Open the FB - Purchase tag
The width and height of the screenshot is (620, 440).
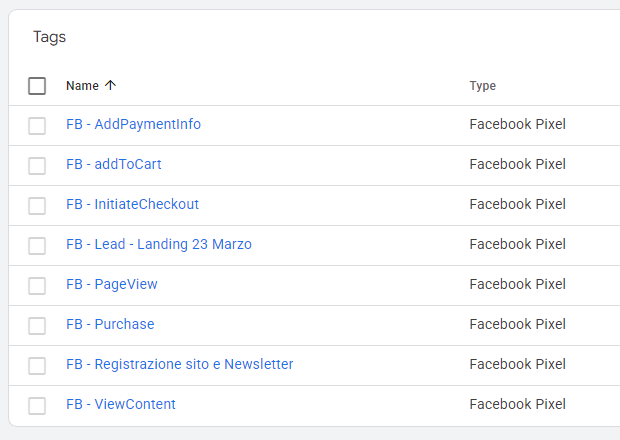[110, 324]
